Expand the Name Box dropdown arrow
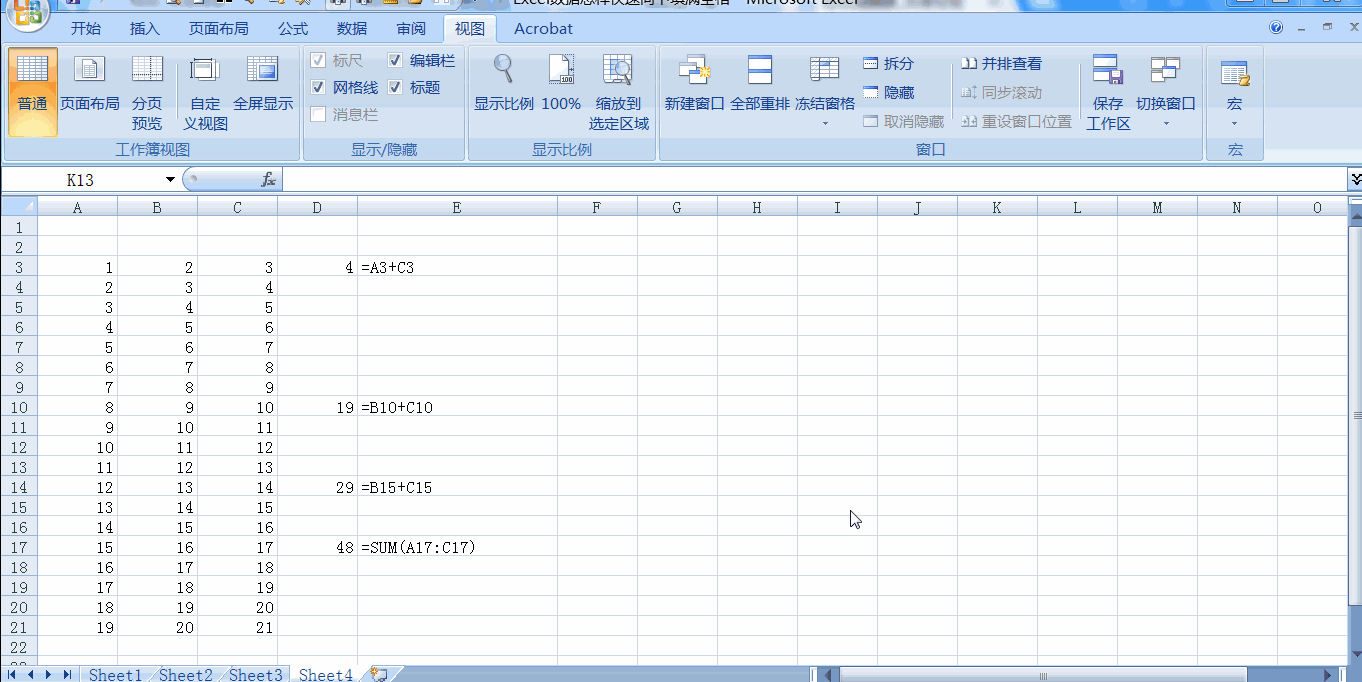The image size is (1362, 682). [171, 179]
